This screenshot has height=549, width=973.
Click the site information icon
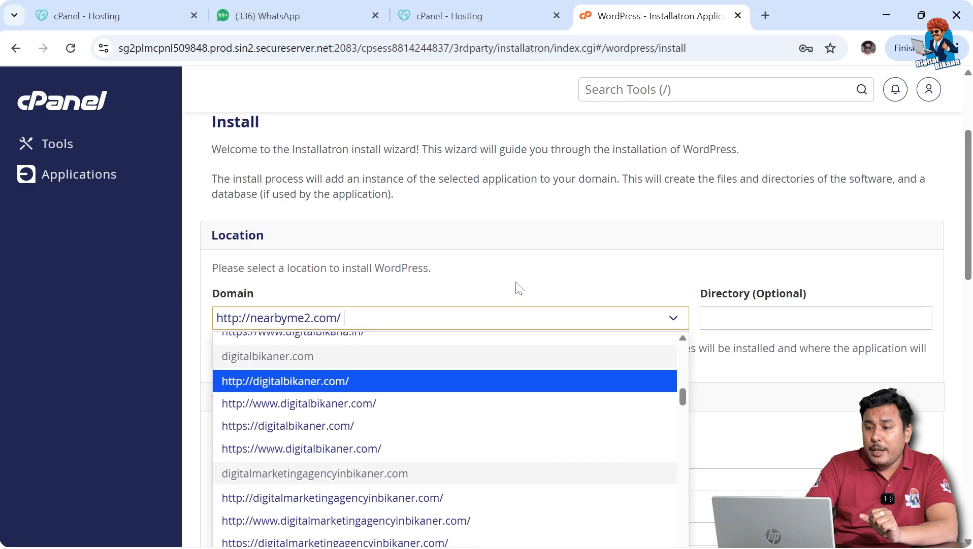(x=104, y=48)
